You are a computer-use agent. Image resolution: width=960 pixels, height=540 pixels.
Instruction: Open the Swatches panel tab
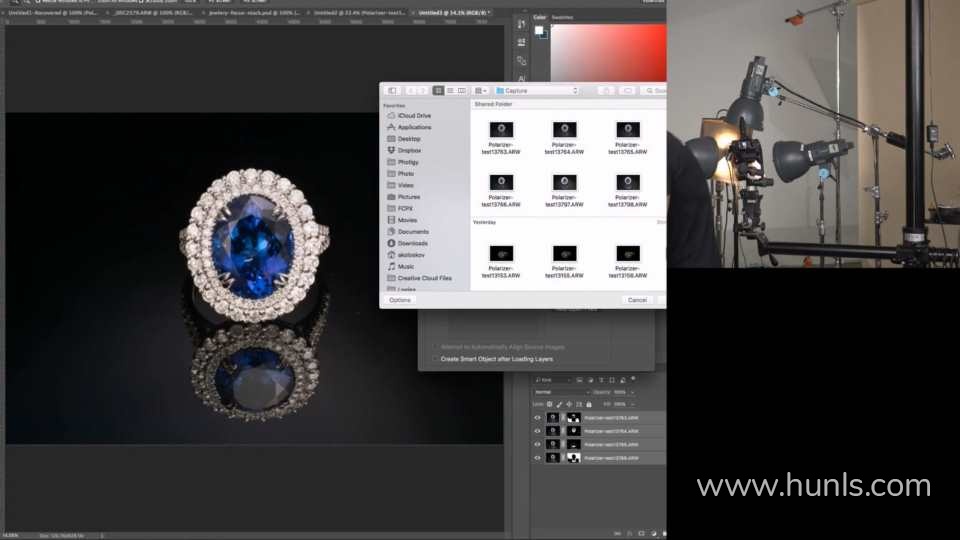tap(563, 17)
